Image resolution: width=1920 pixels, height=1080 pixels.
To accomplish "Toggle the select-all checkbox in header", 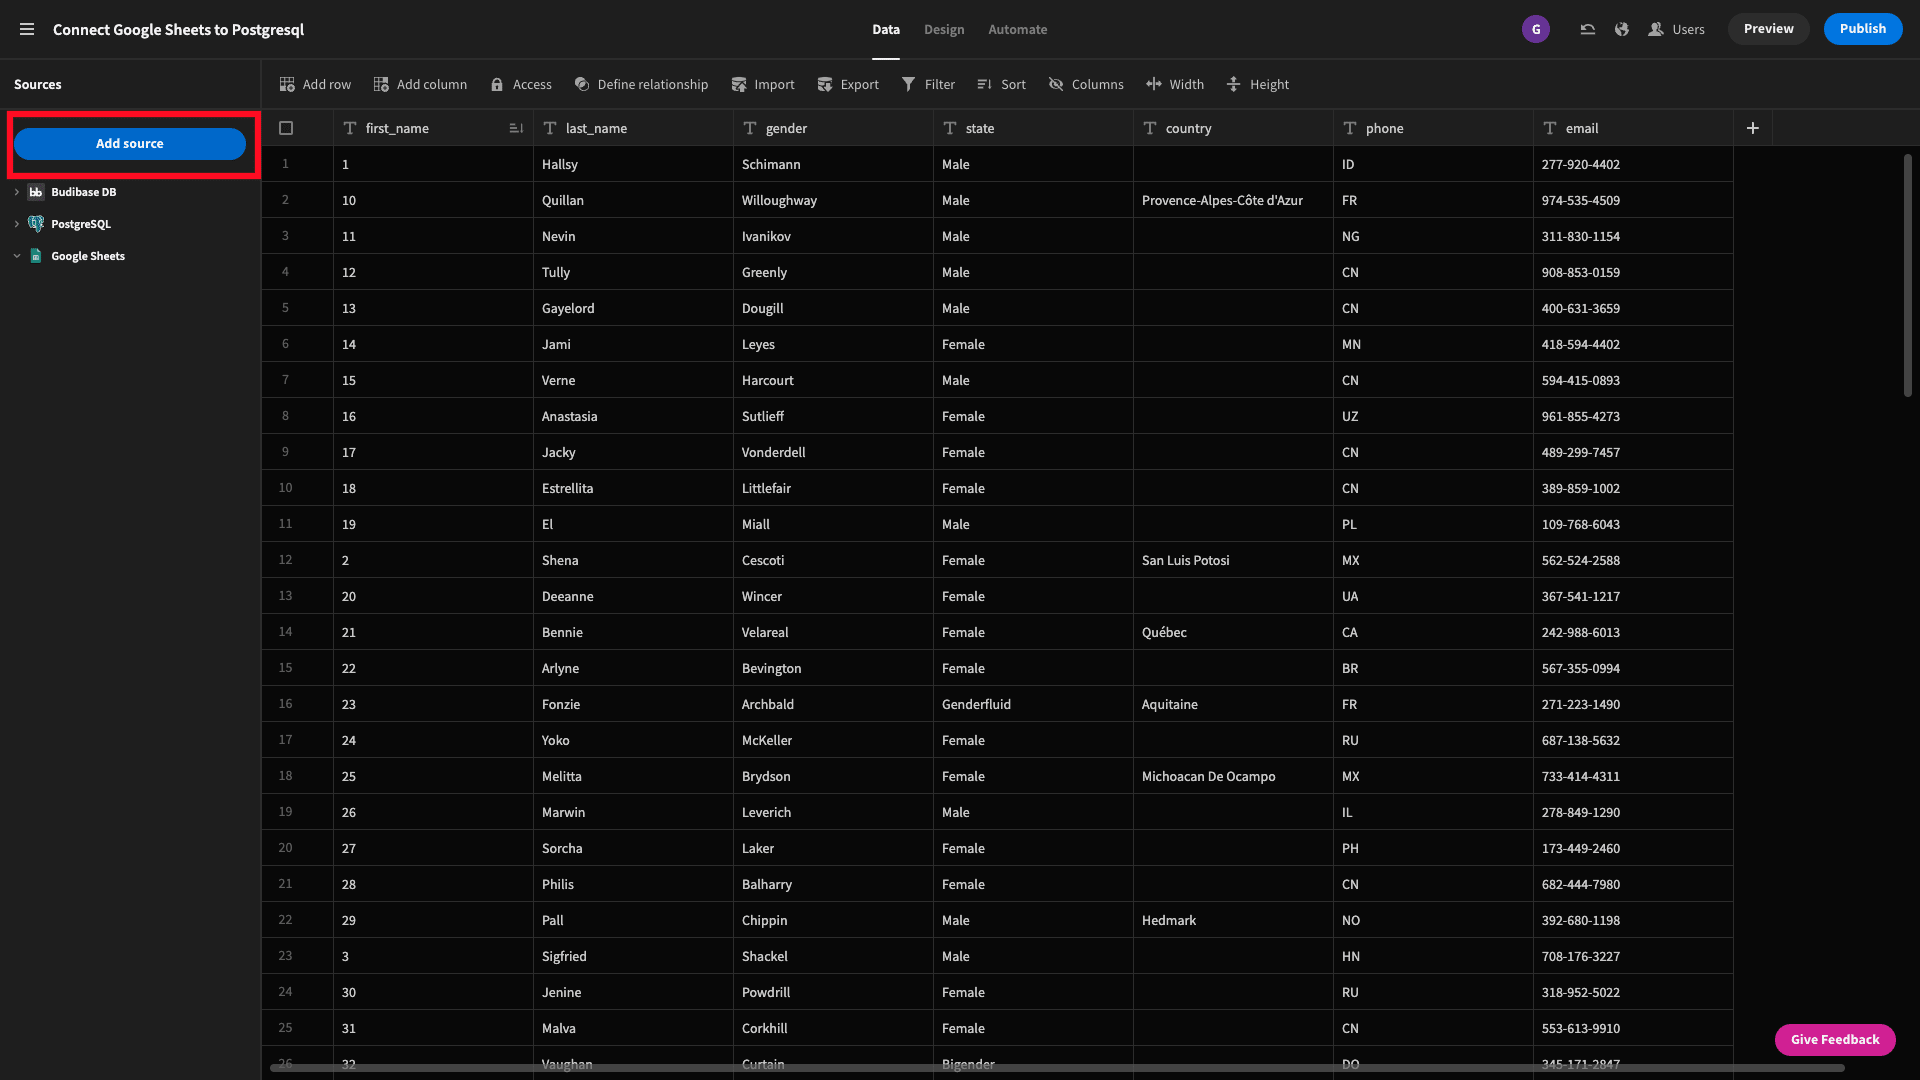I will [x=286, y=127].
